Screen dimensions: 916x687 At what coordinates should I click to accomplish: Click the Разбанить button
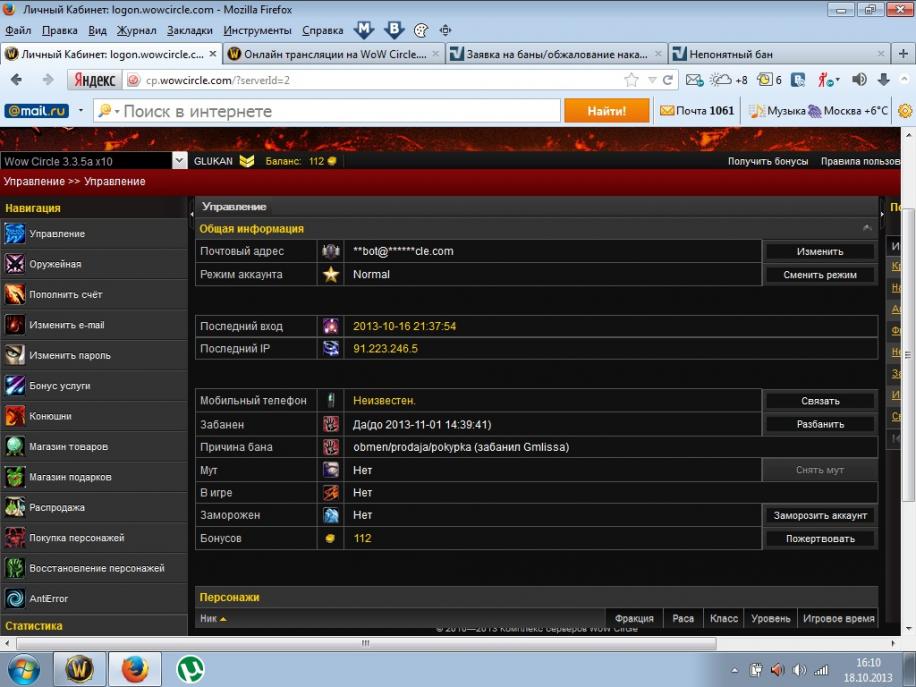(820, 424)
